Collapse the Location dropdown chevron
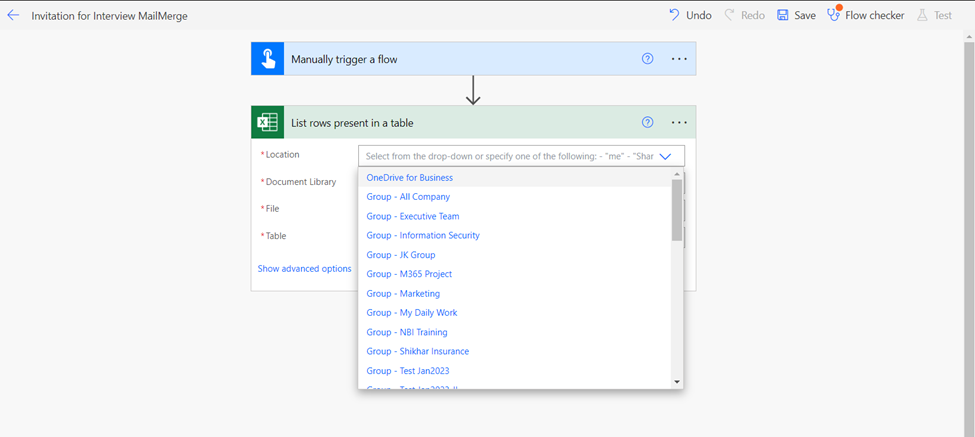Viewport: 975px width, 437px height. pyautogui.click(x=665, y=156)
